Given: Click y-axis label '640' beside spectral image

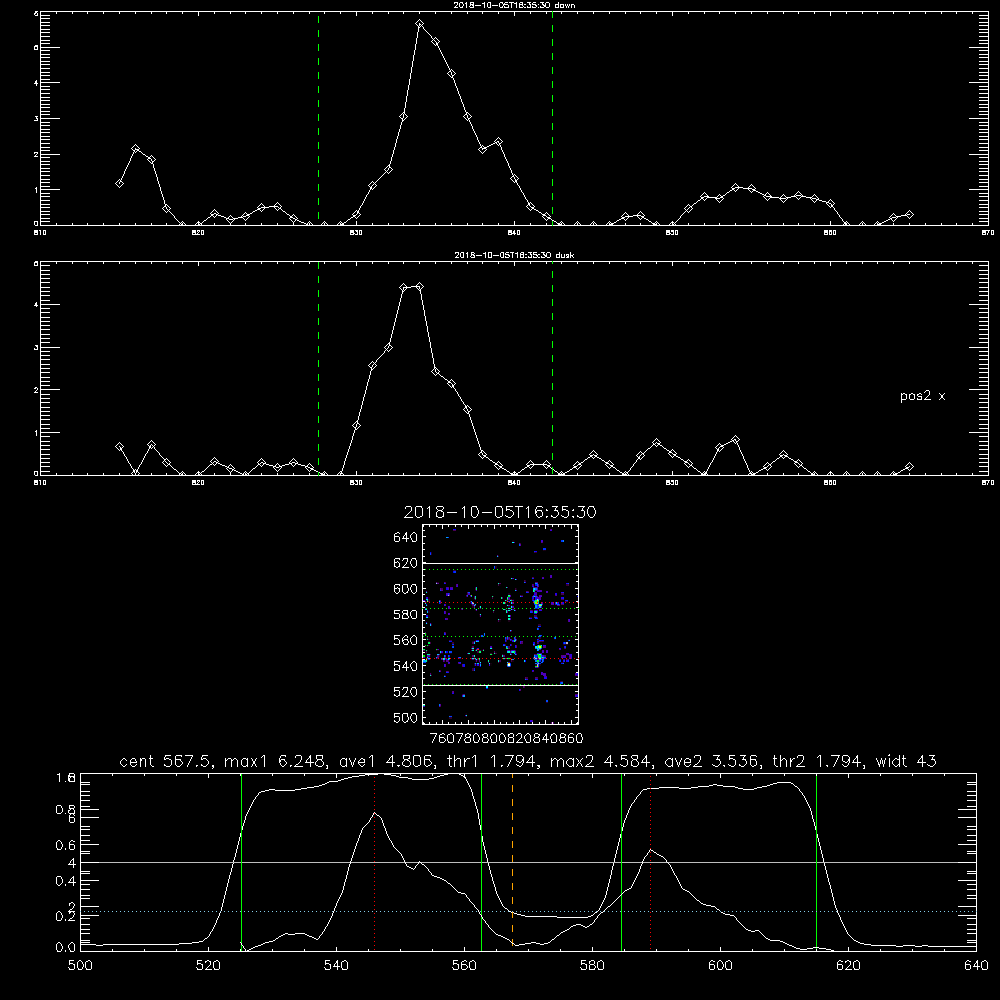Looking at the screenshot, I should pyautogui.click(x=406, y=538).
